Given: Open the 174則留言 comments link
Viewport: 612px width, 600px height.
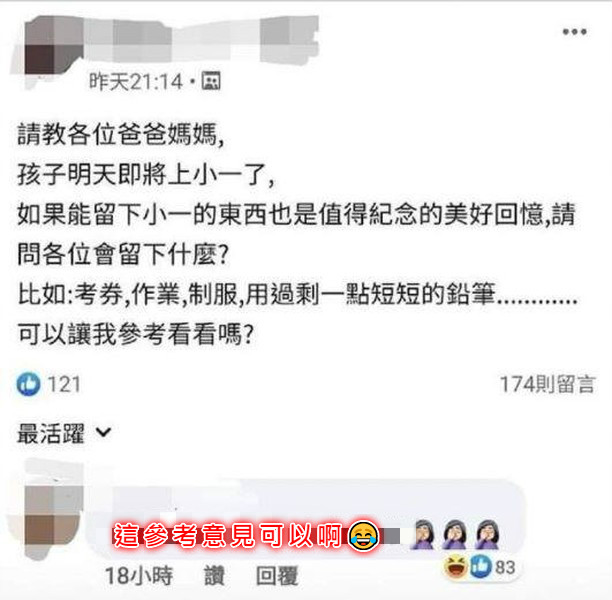Looking at the screenshot, I should [x=547, y=385].
